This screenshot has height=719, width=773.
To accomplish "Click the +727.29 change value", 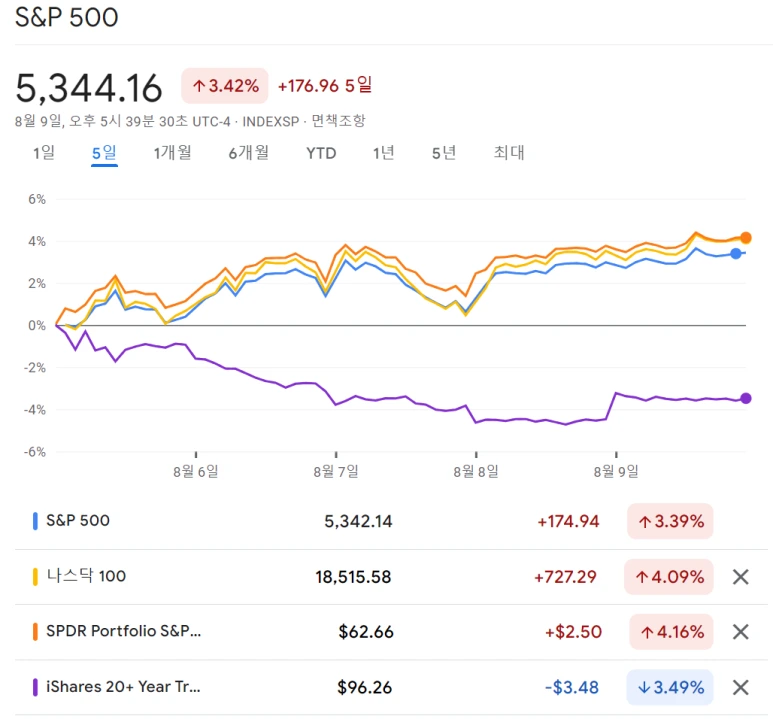I will [565, 576].
